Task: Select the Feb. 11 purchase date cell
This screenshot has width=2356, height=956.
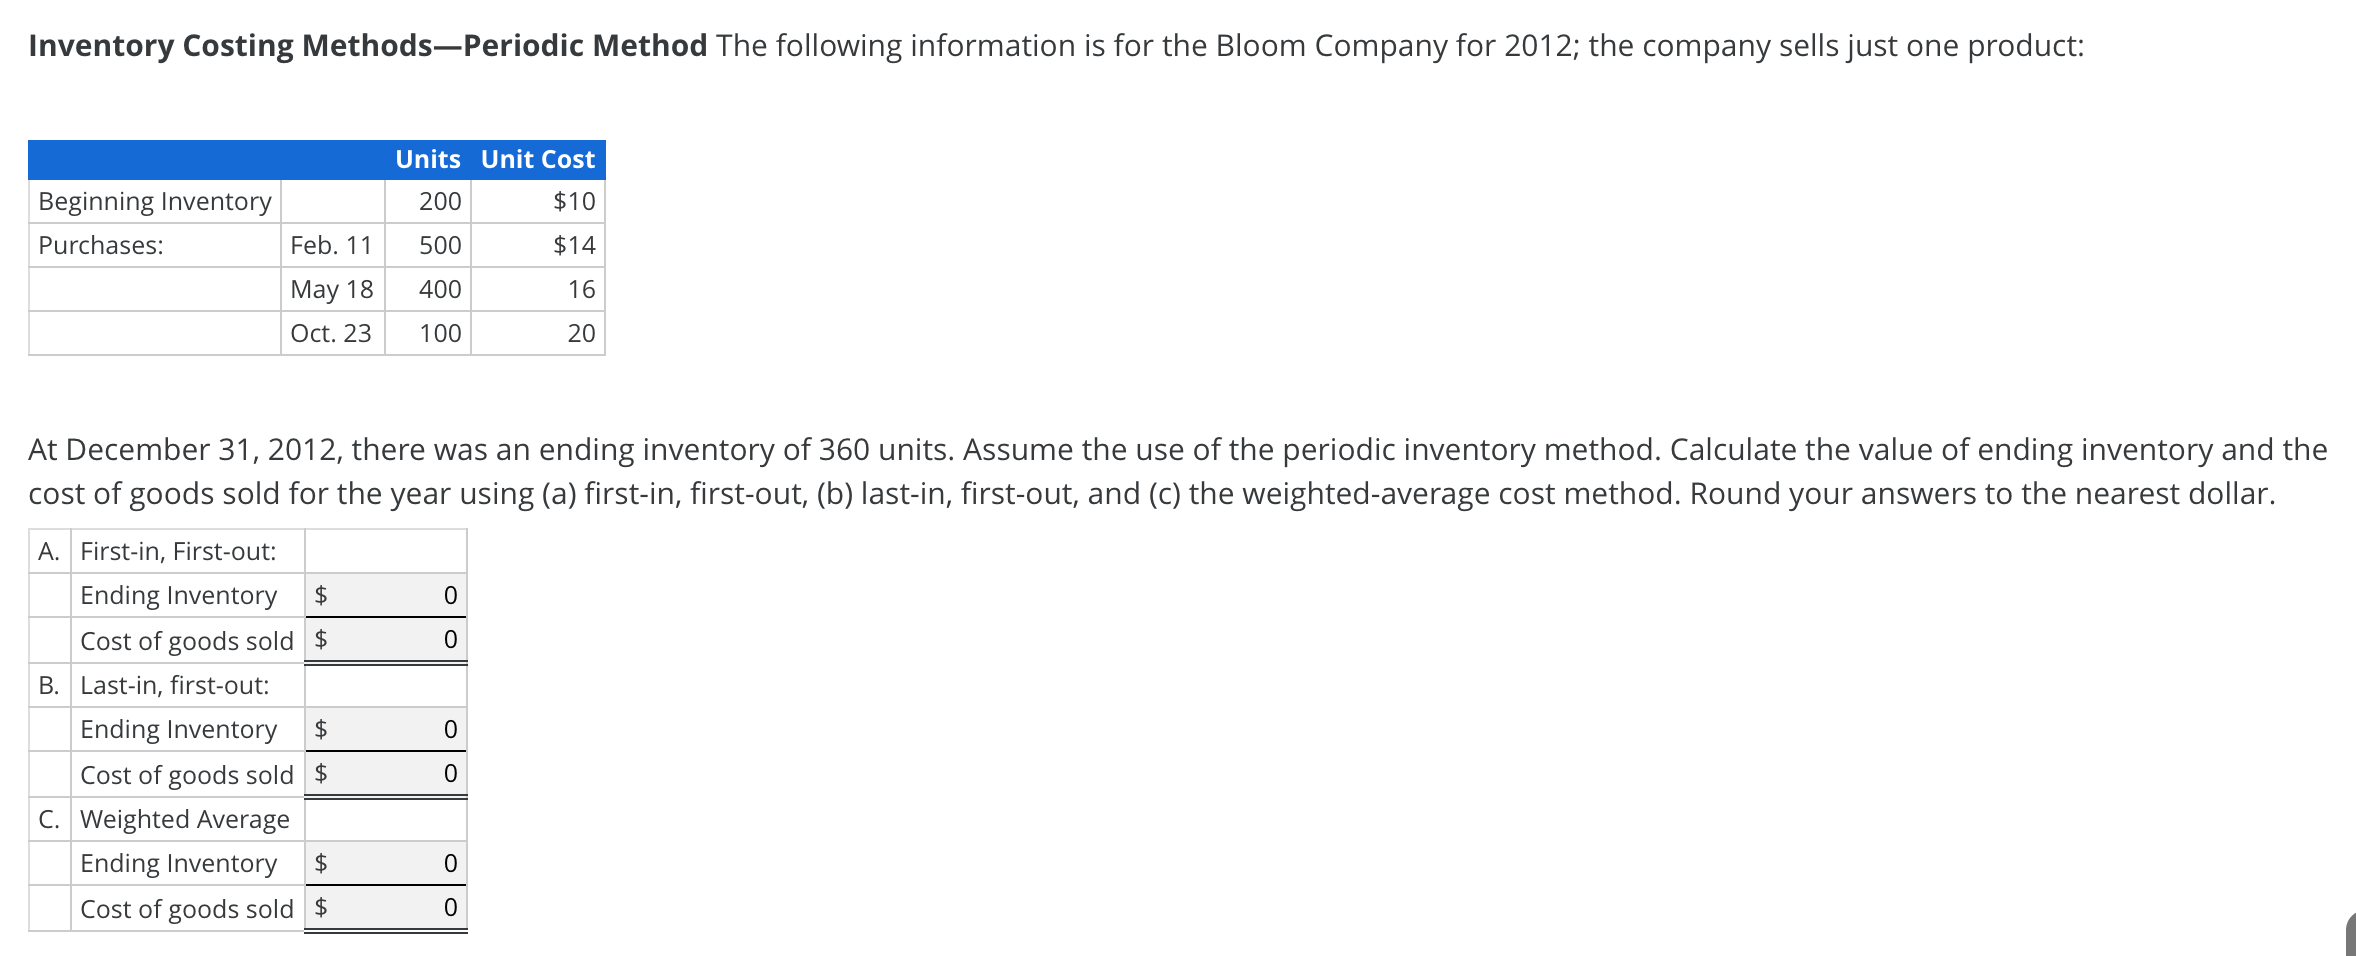Action: (x=331, y=245)
